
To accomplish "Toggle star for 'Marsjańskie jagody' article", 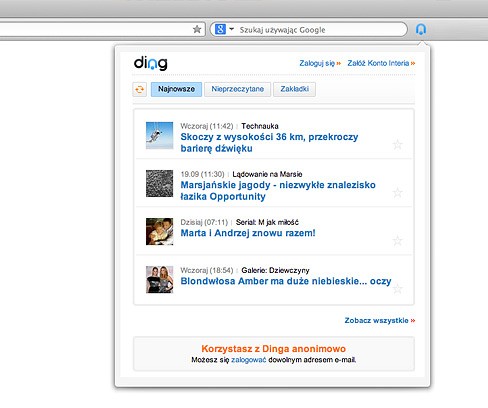I will point(397,193).
